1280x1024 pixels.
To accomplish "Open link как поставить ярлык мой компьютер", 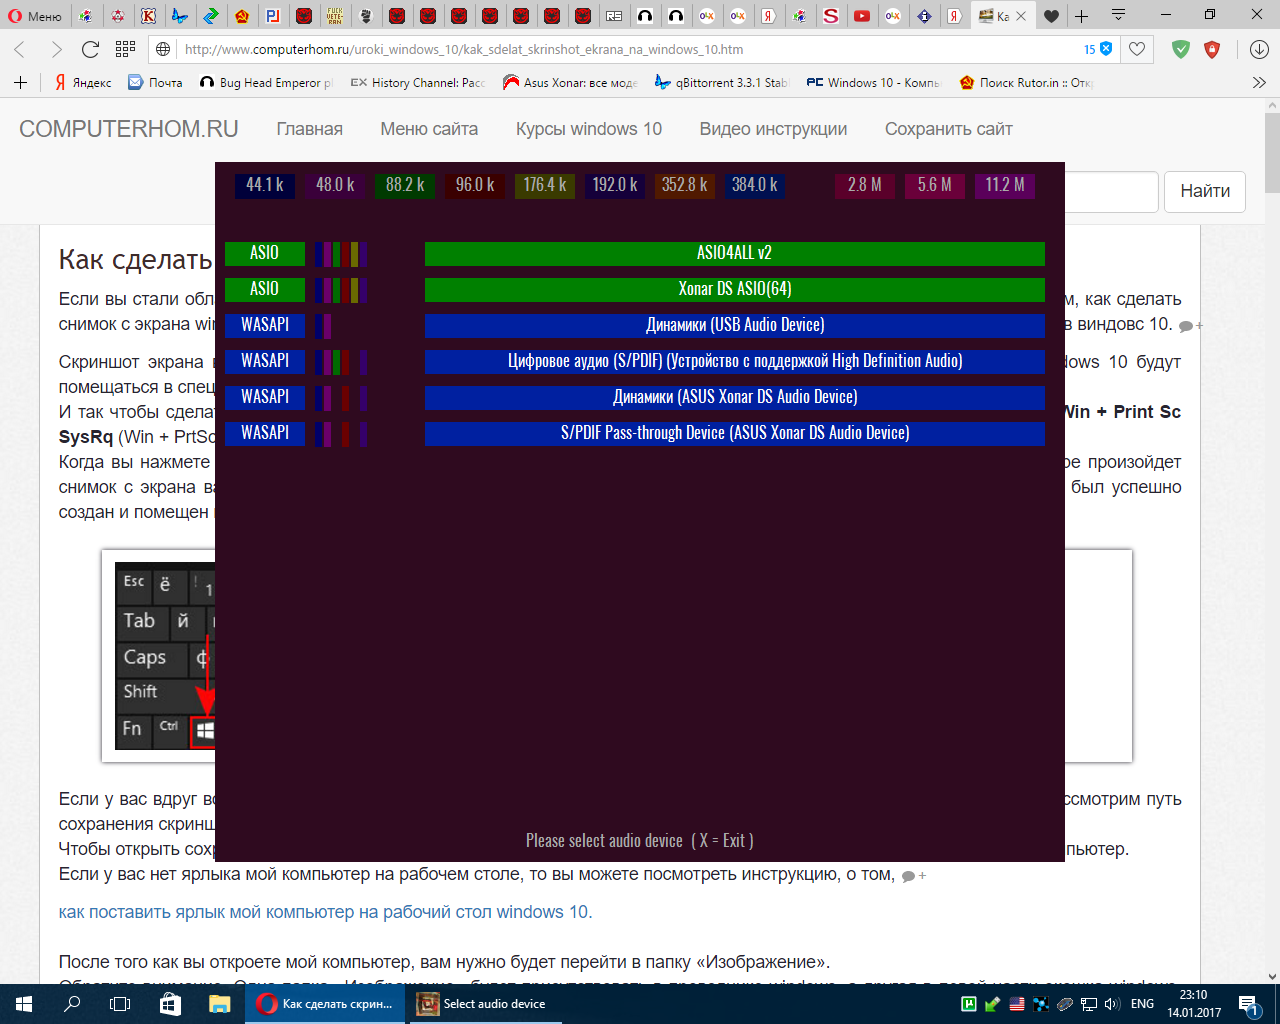I will (325, 912).
